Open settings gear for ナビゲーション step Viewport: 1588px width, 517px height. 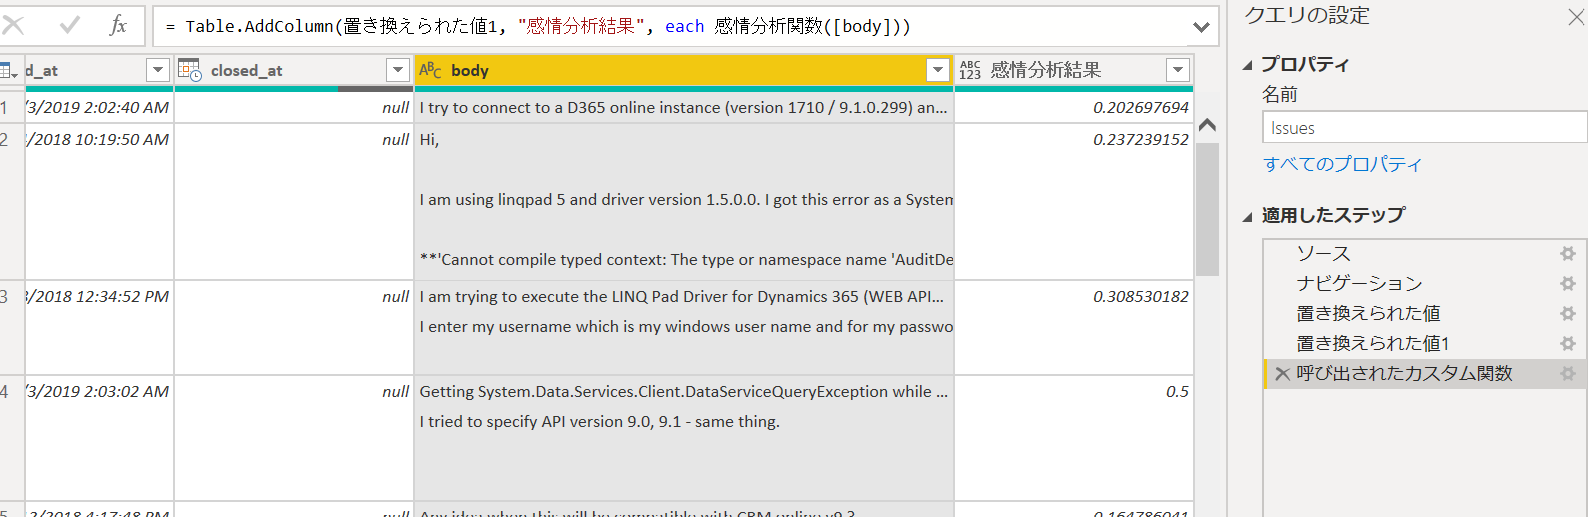1568,284
